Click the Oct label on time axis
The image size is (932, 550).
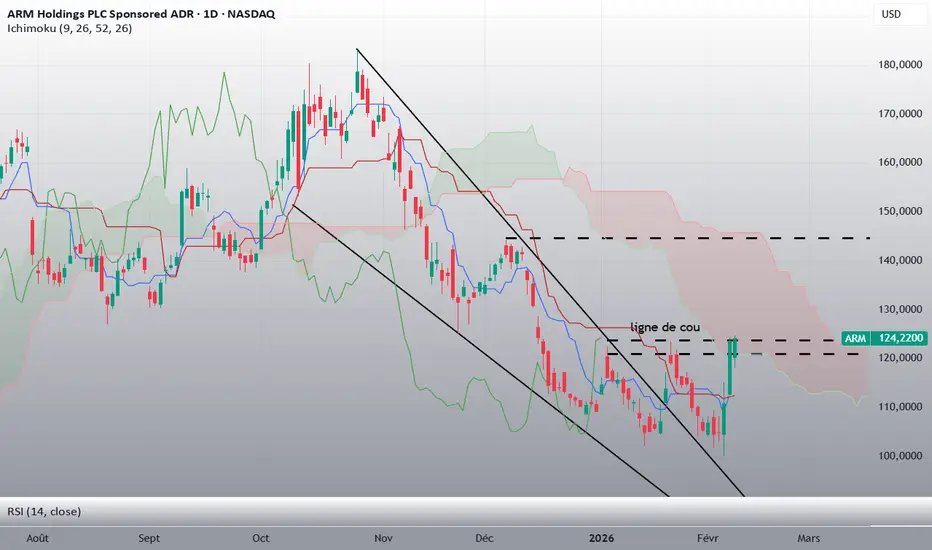[260, 538]
